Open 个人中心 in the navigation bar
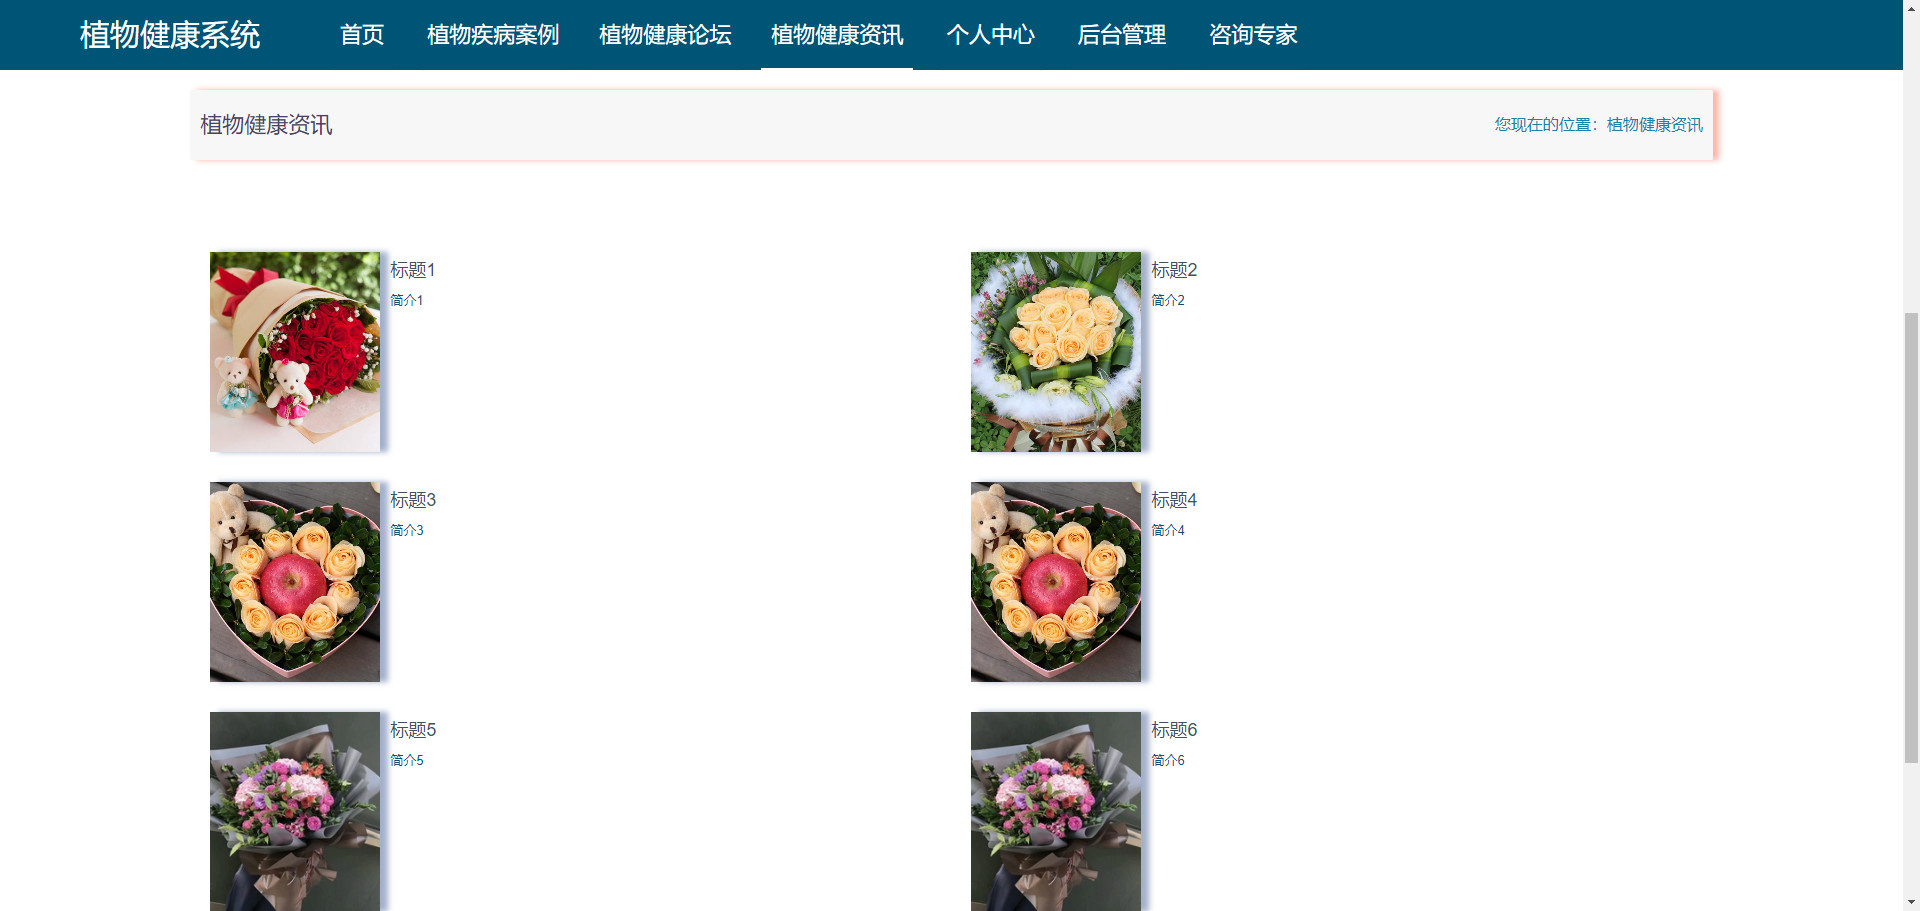The width and height of the screenshot is (1920, 911). coord(990,35)
